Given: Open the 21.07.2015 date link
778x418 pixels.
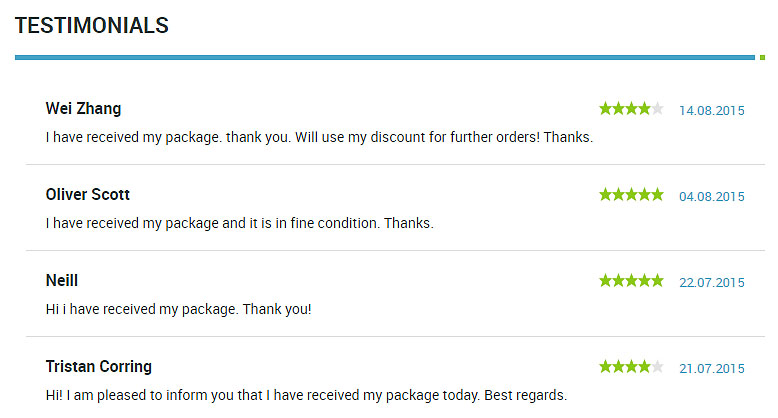Looking at the screenshot, I should pos(712,368).
